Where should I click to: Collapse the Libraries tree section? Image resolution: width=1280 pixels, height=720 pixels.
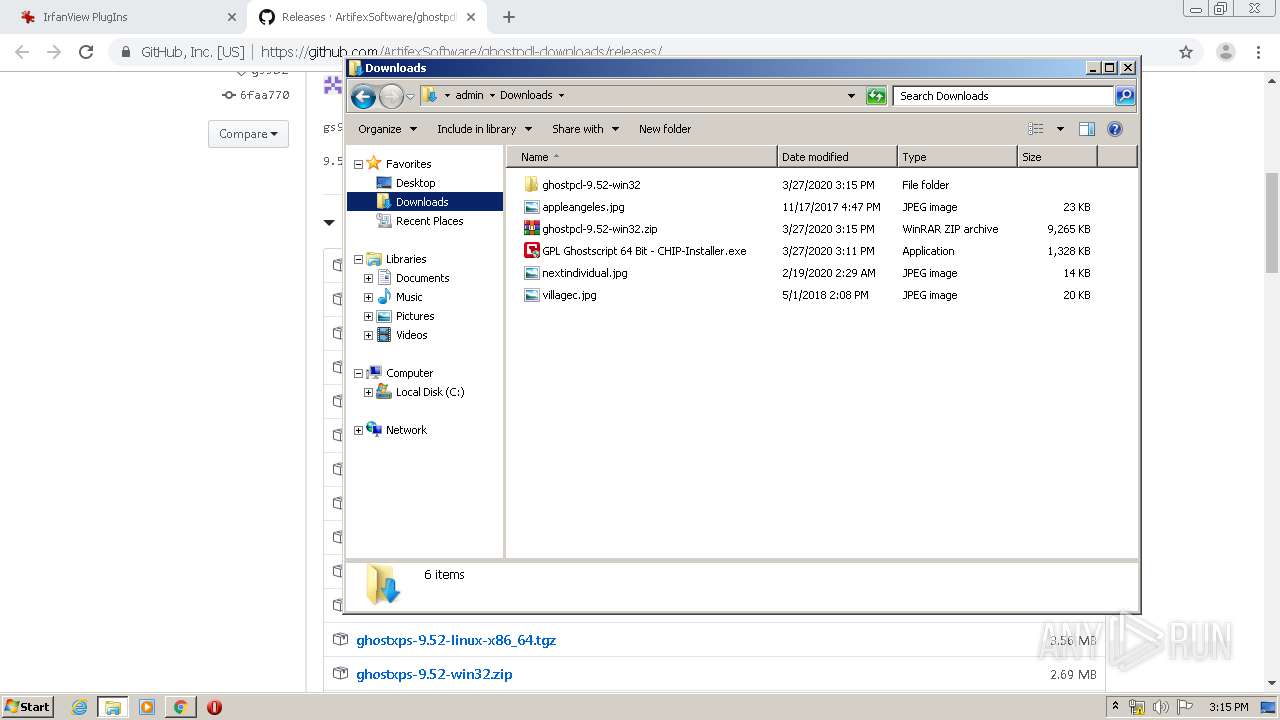click(x=358, y=260)
